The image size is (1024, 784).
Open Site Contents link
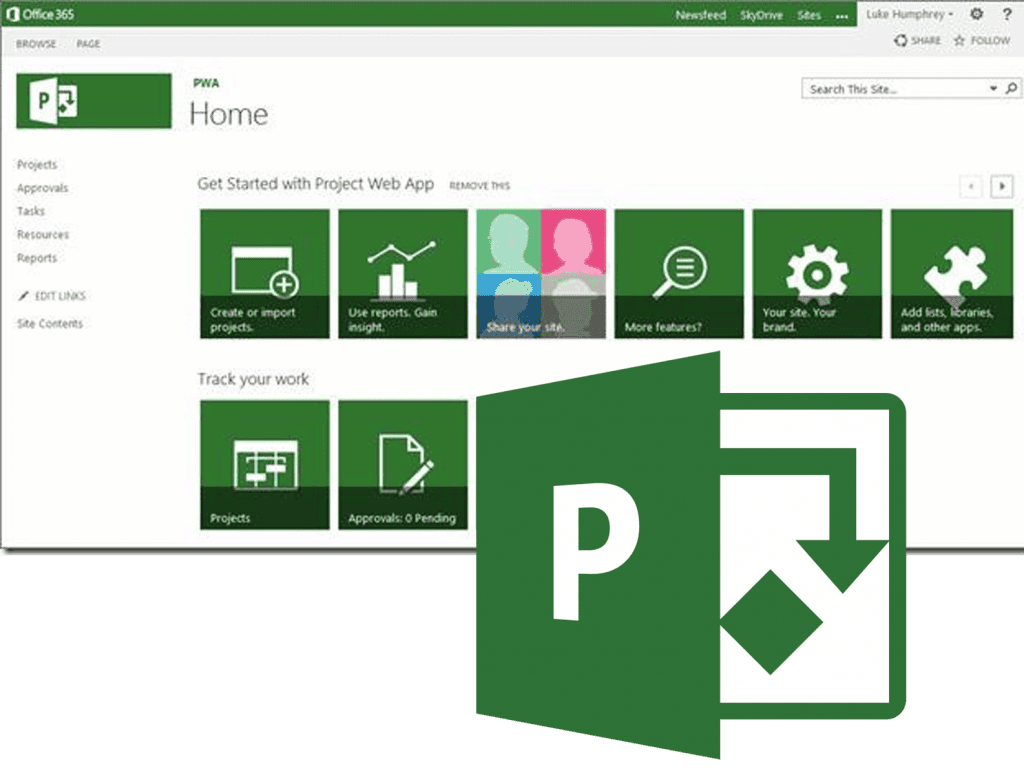[x=50, y=323]
